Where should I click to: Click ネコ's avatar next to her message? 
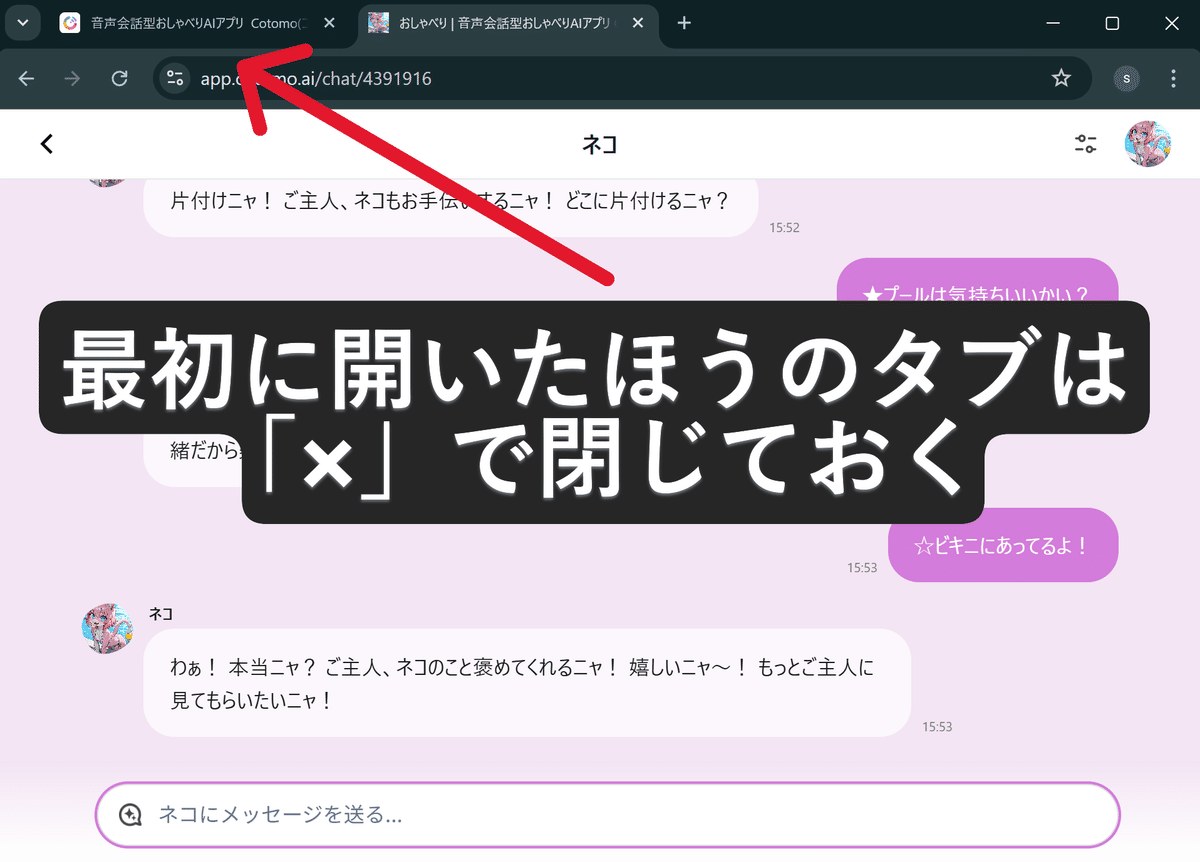point(108,628)
